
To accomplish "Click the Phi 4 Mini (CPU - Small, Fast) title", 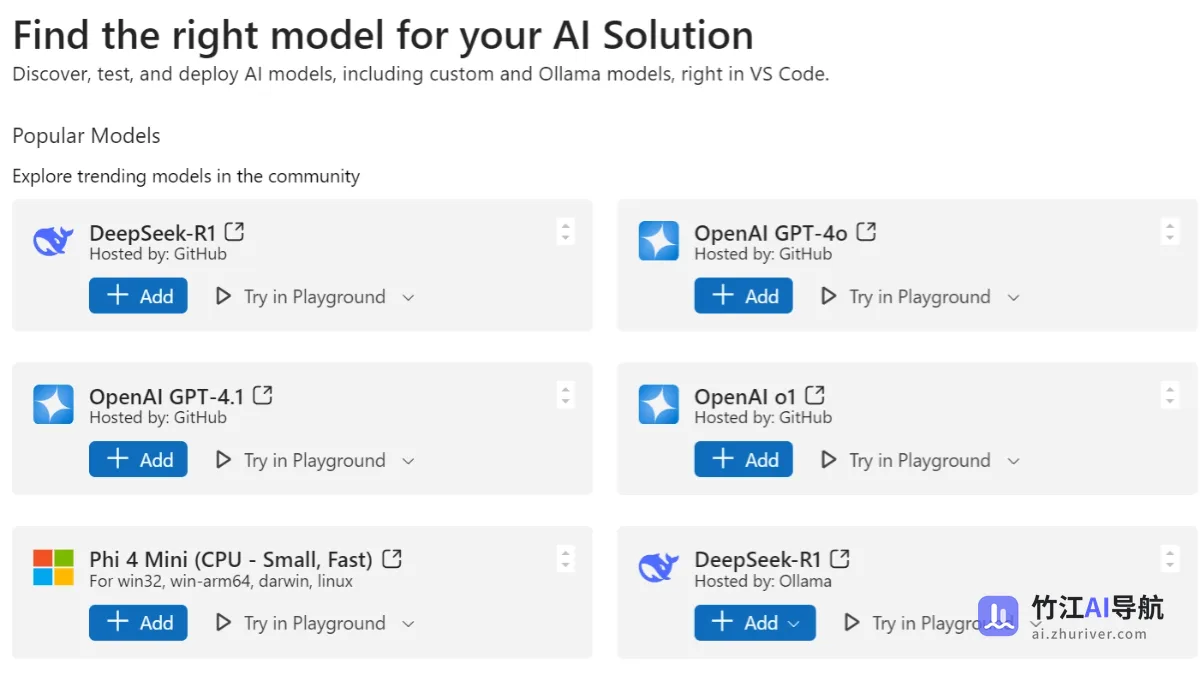I will point(231,559).
